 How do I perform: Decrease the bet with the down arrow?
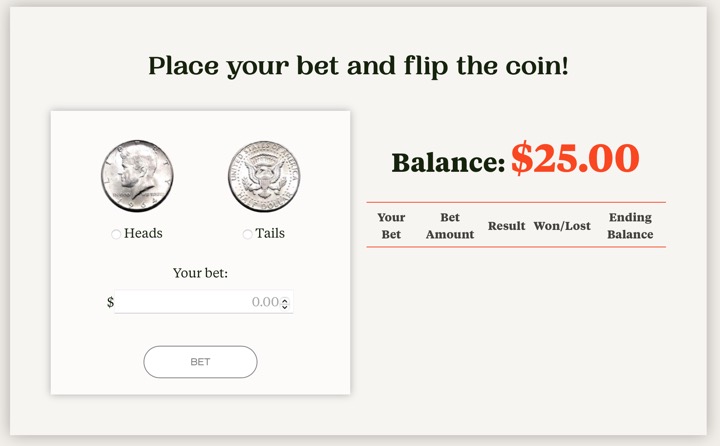pos(285,306)
